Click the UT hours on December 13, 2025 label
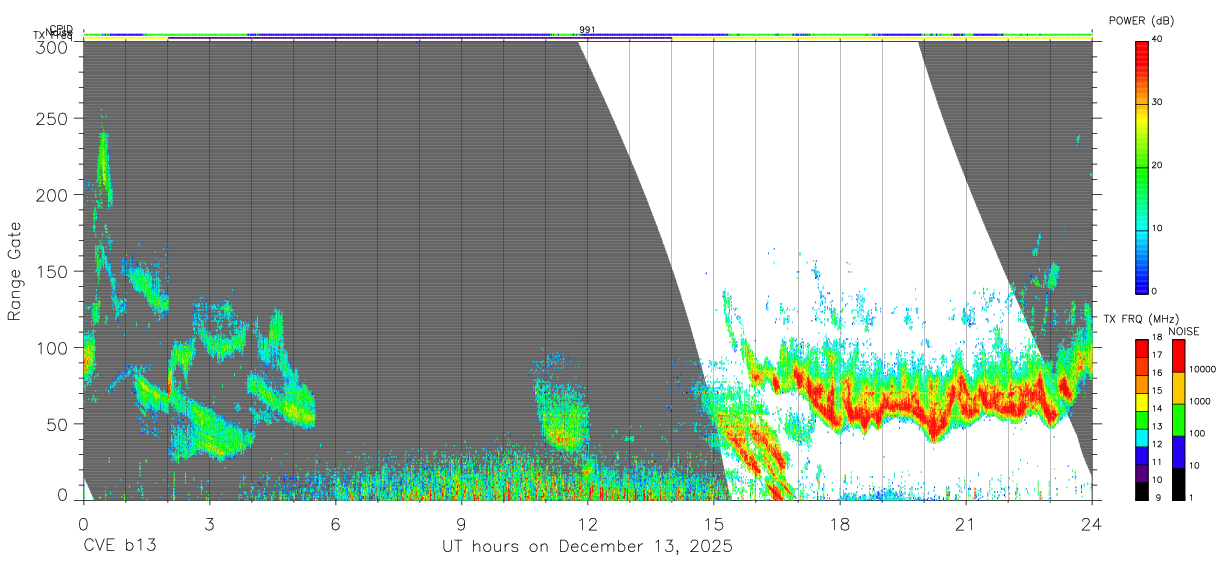This screenshot has width=1228, height=567. click(588, 546)
